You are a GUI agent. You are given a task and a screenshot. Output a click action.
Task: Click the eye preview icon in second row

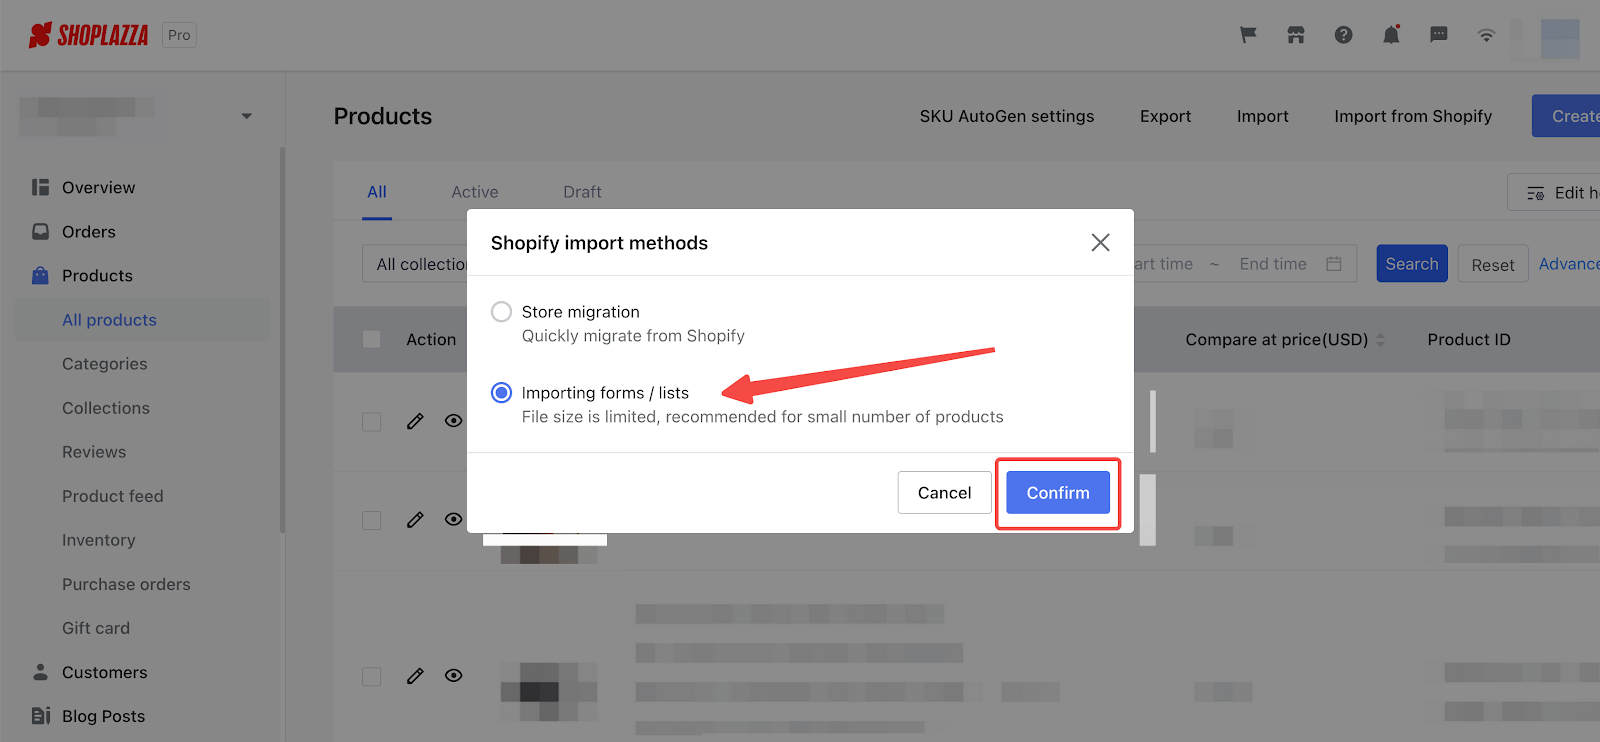click(x=453, y=520)
